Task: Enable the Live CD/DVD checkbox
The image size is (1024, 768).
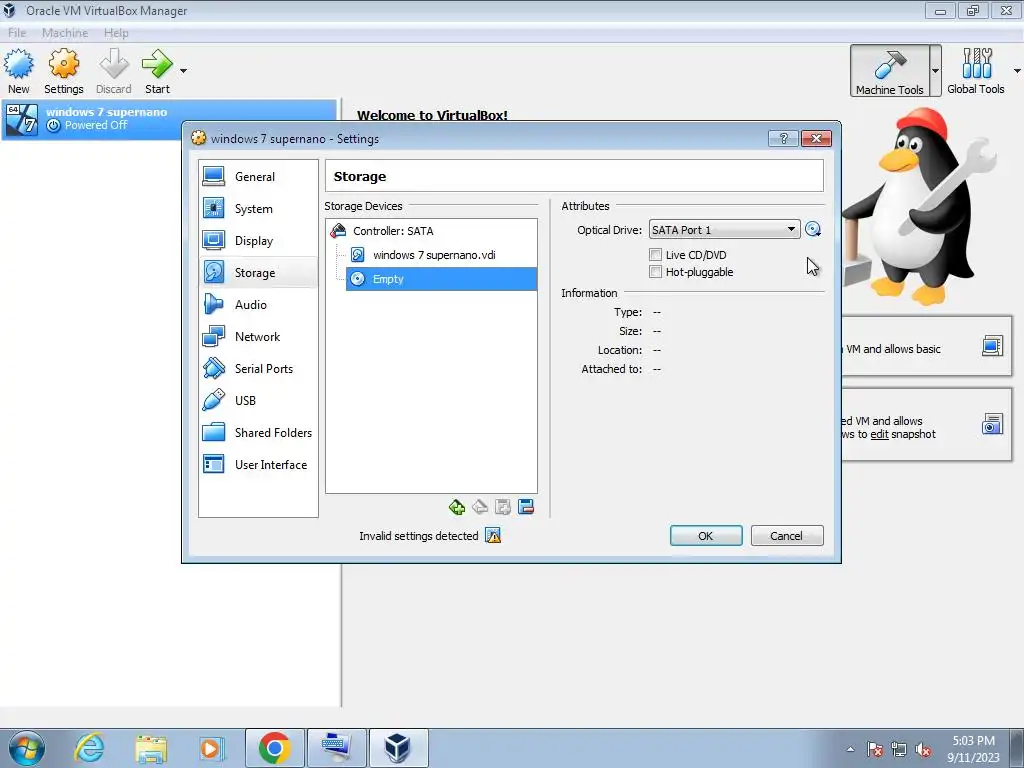Action: [655, 255]
